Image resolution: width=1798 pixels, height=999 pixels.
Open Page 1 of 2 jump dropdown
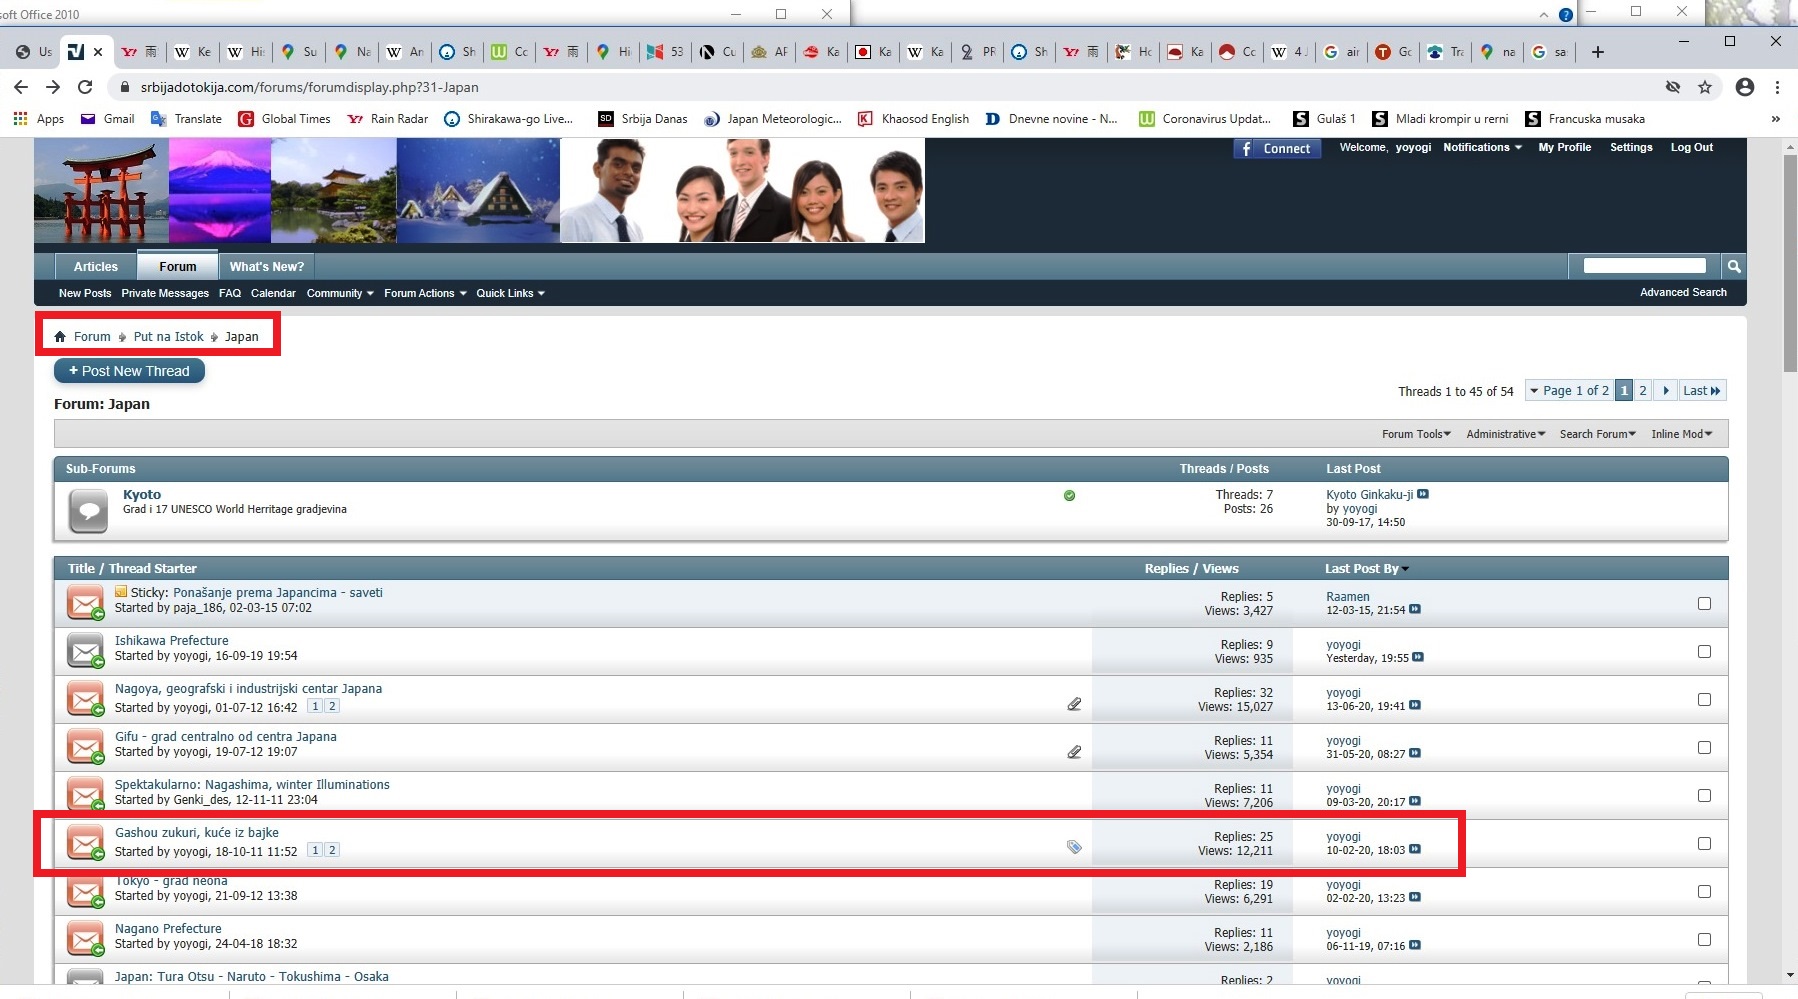[1568, 391]
